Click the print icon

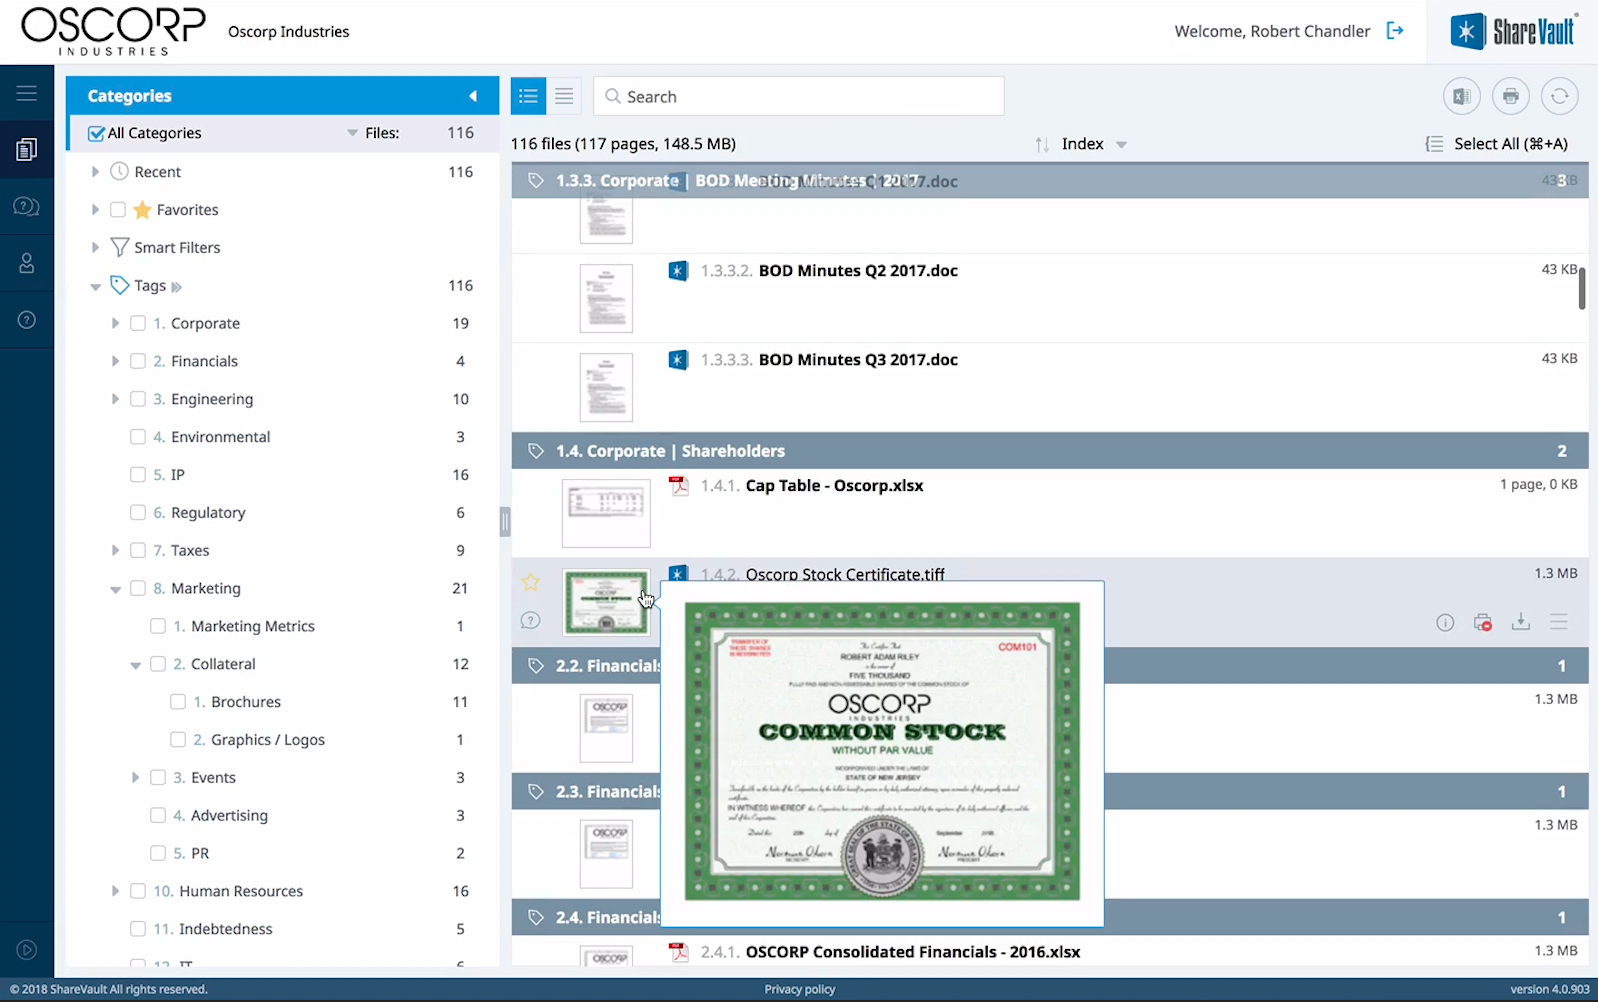tap(1510, 96)
